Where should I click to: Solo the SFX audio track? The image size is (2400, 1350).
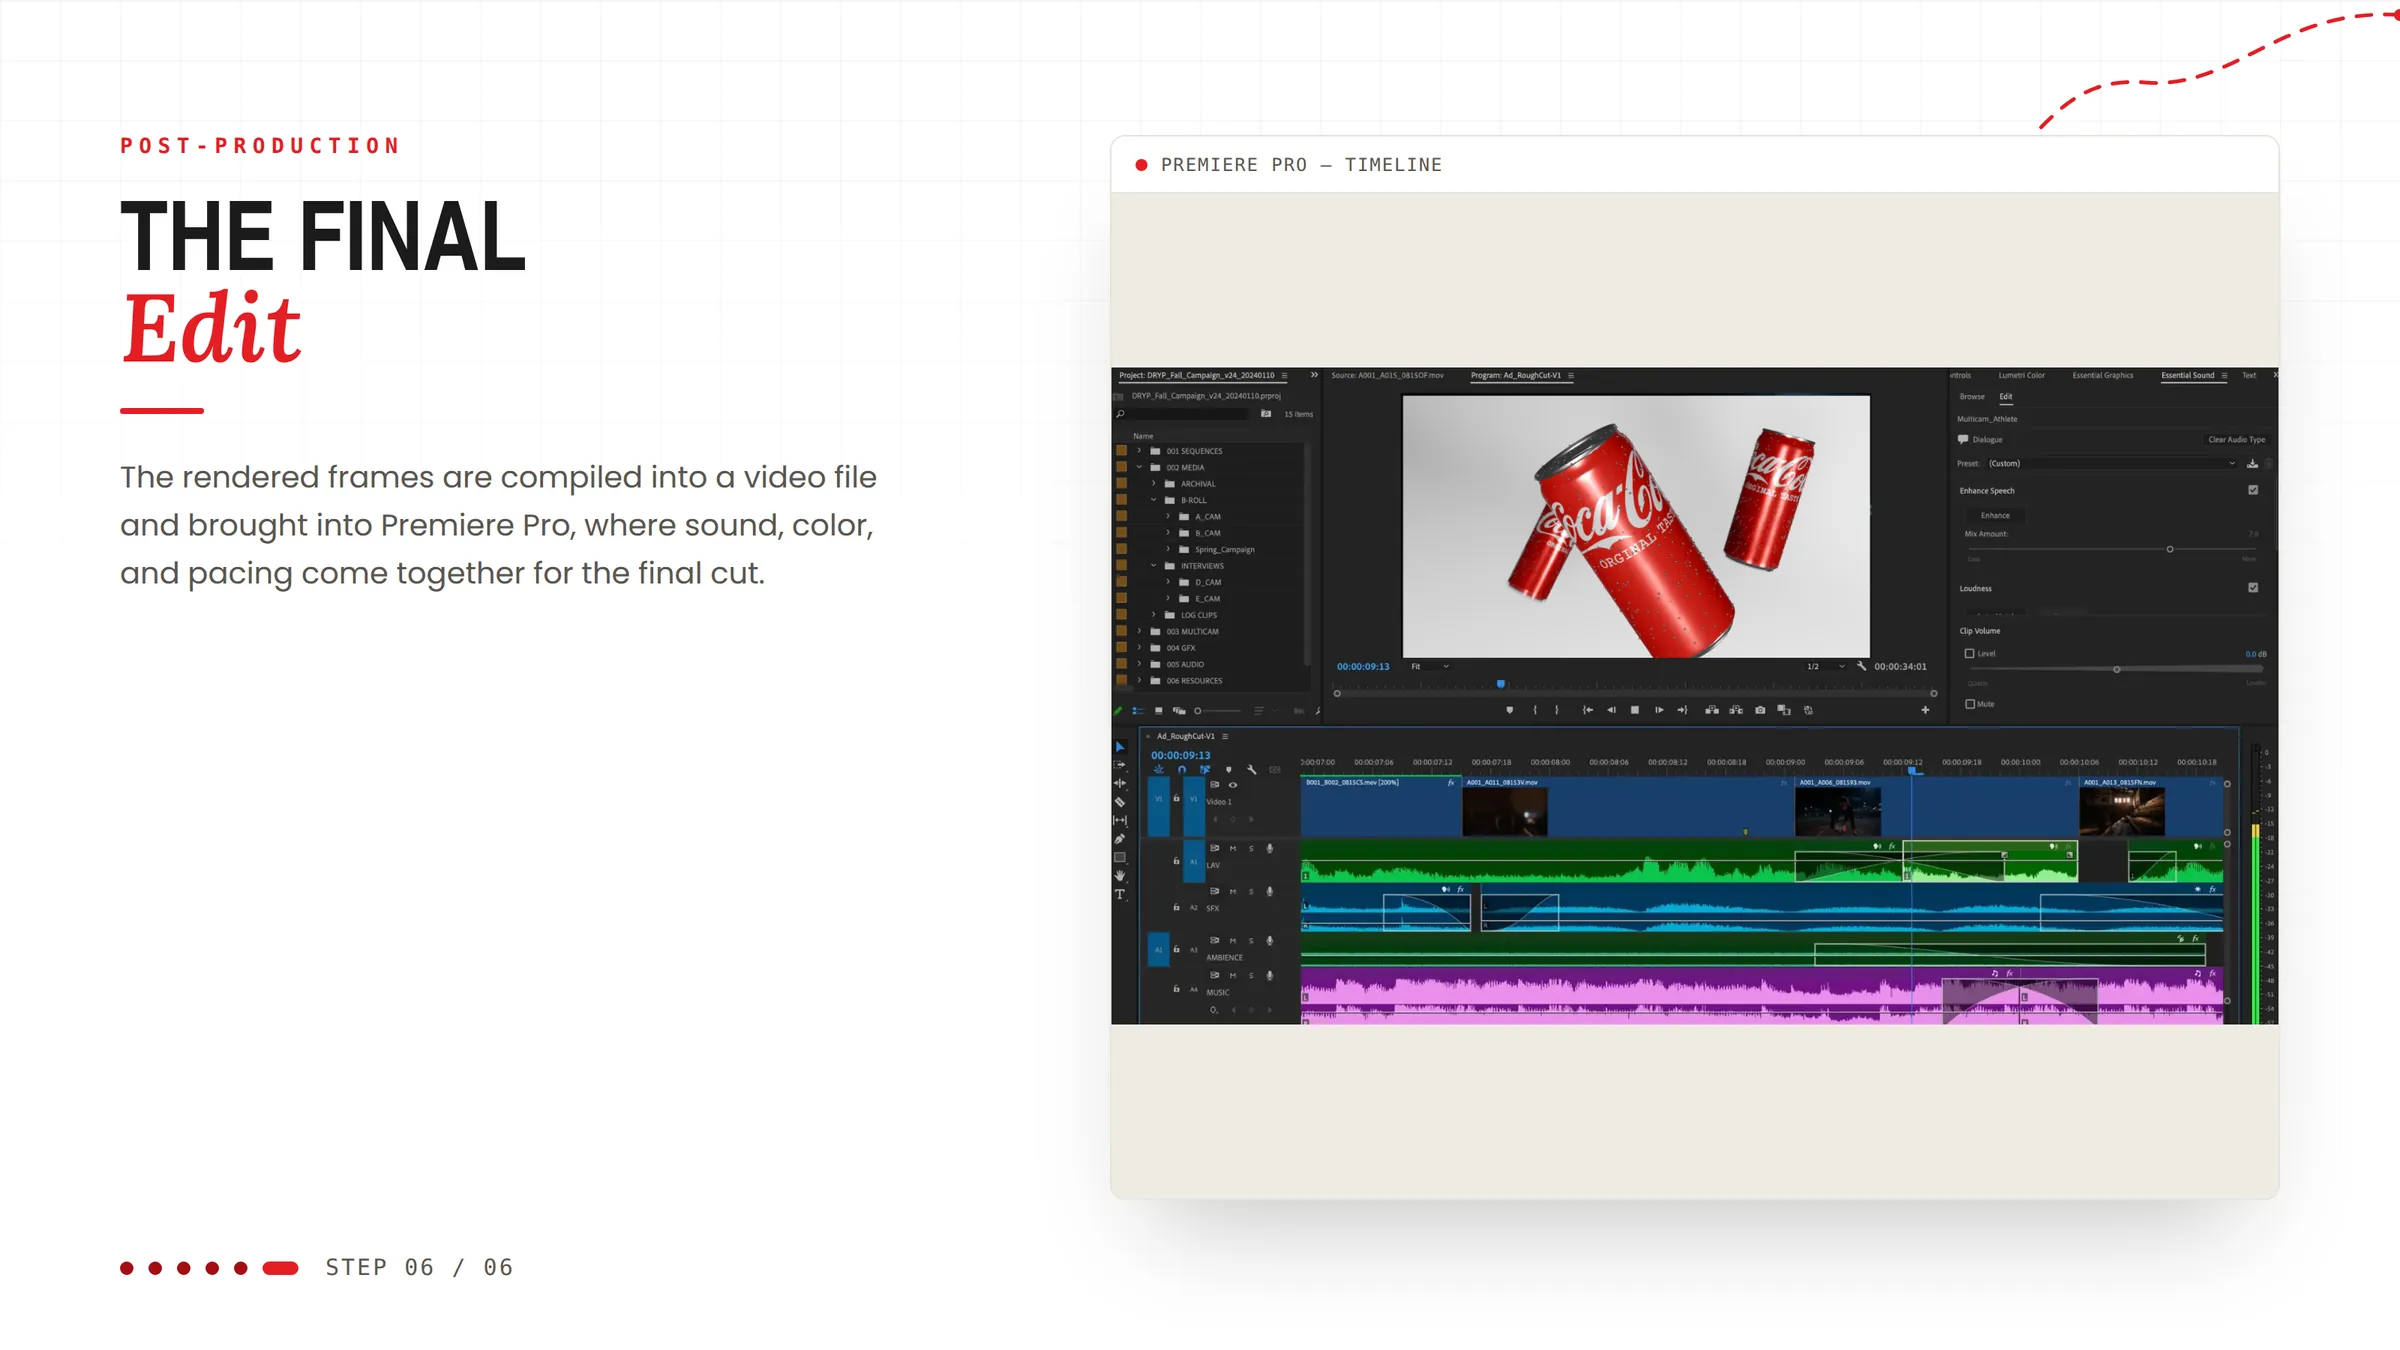click(x=1251, y=891)
